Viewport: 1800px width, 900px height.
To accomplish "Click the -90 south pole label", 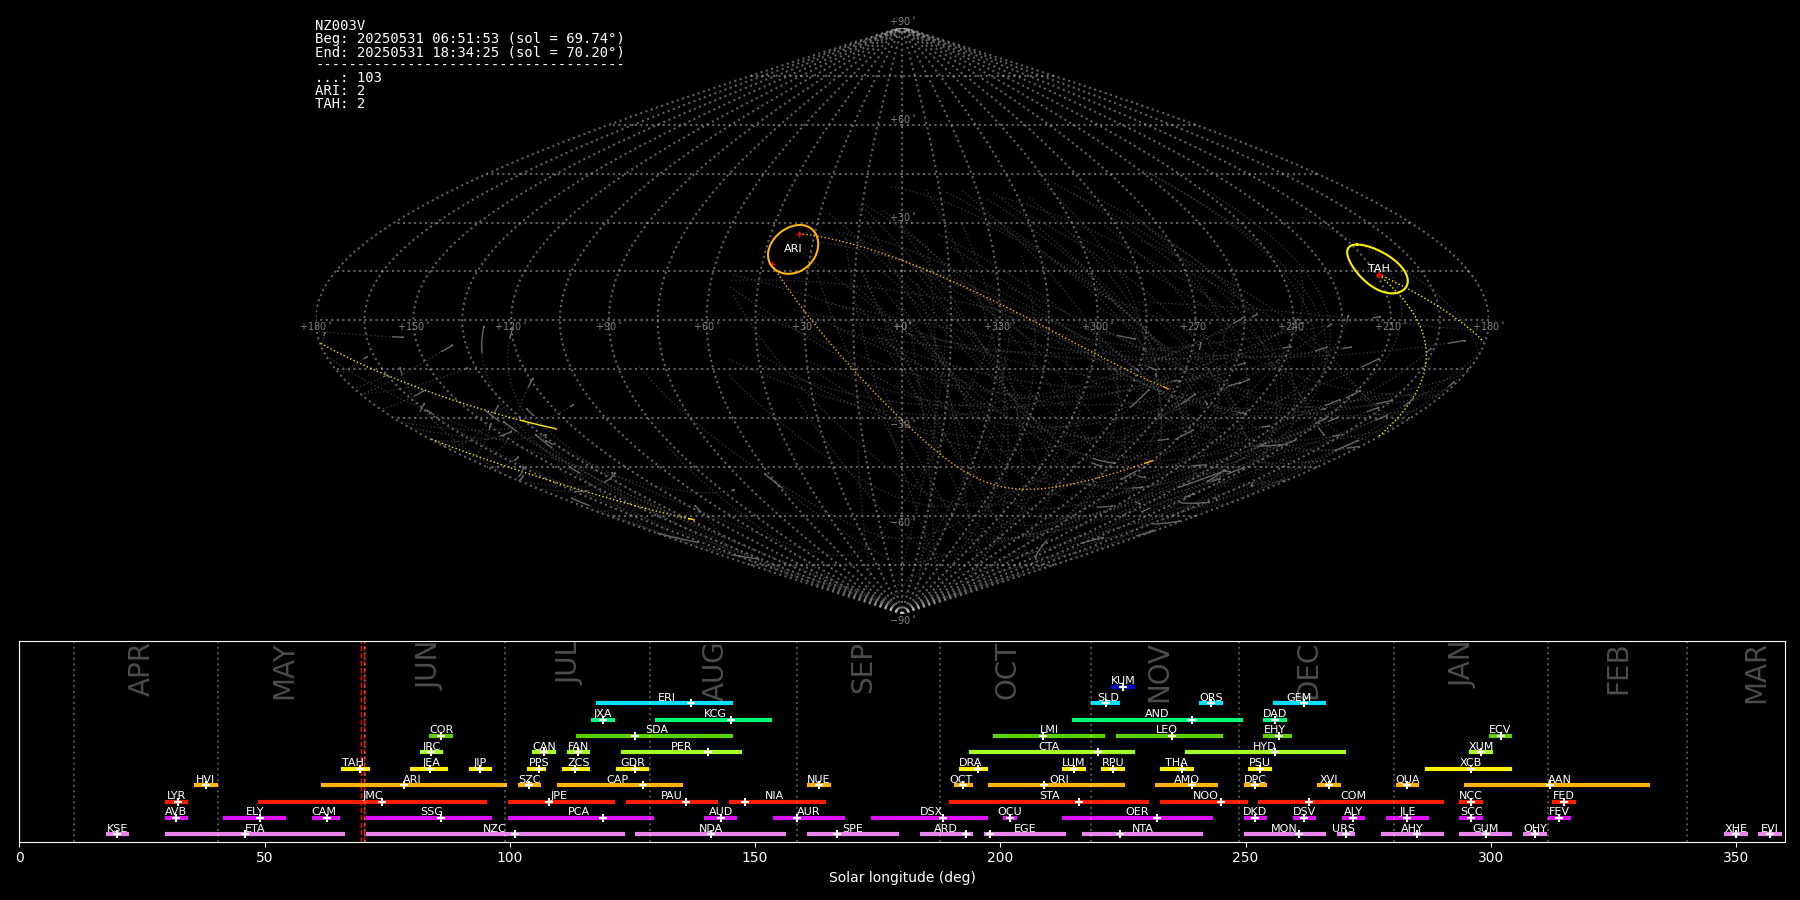I will [901, 621].
